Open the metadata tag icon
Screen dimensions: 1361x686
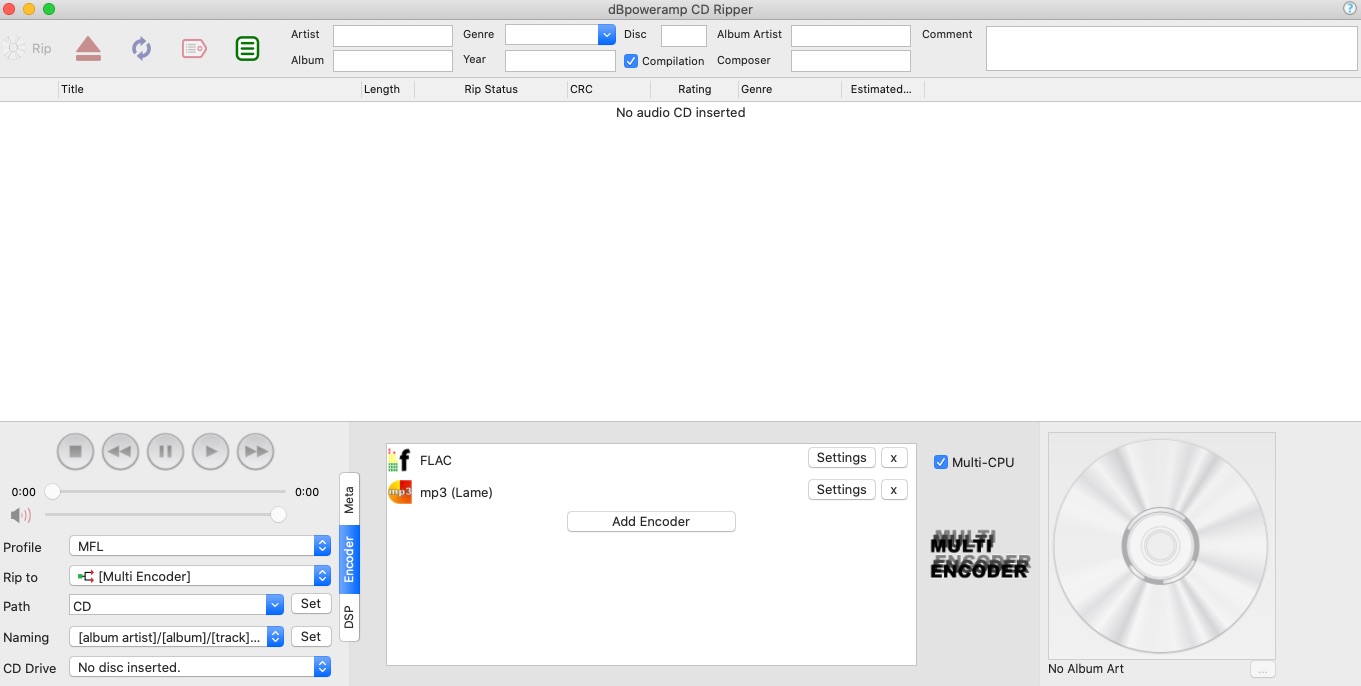(194, 48)
